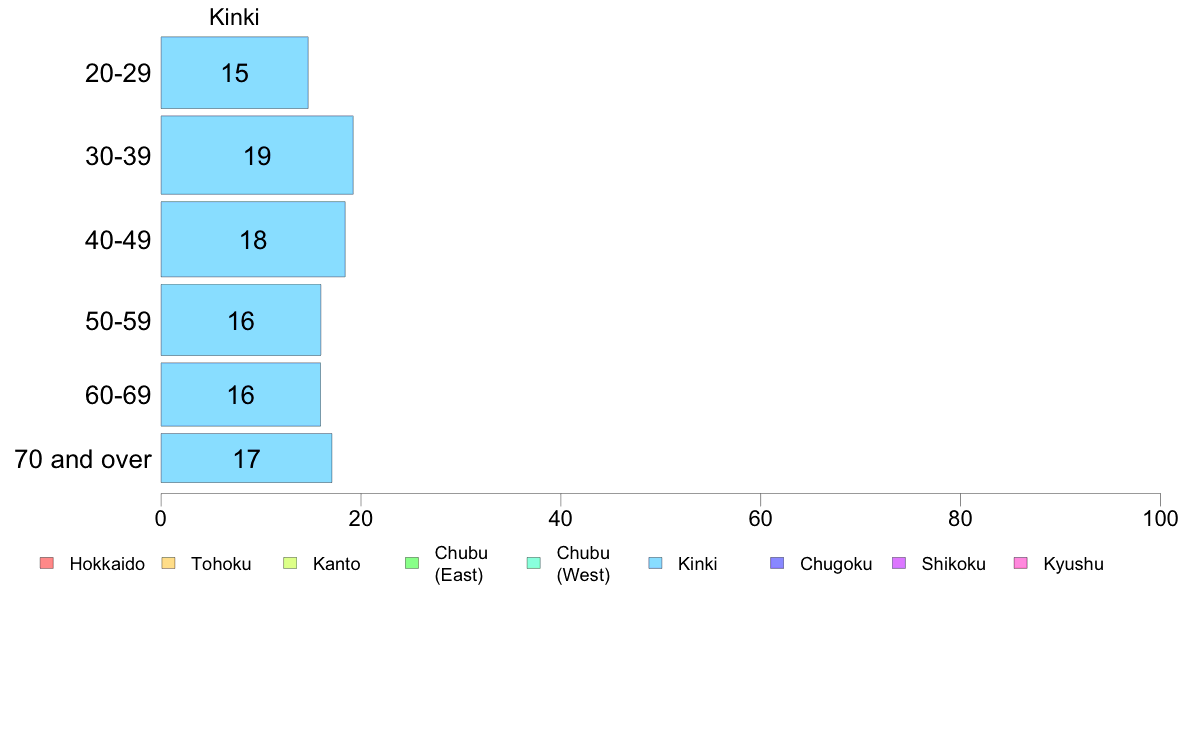Select the 60-69 bar showing 16
The height and width of the screenshot is (736, 1188).
pyautogui.click(x=241, y=395)
